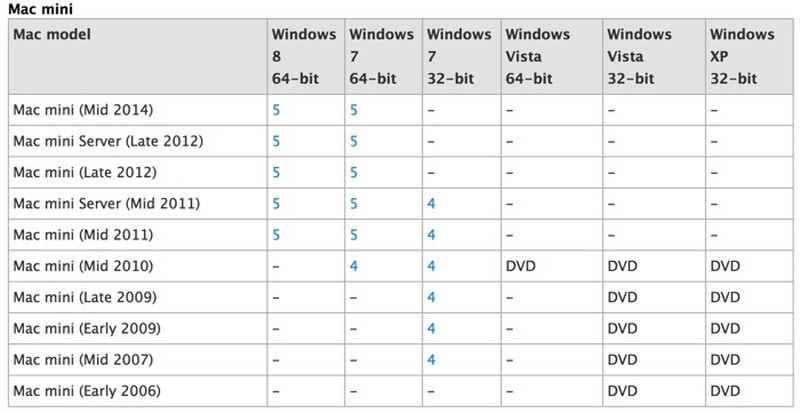Select the "Mac mini (Early 2006)" row label
This screenshot has width=800, height=413.
84,390
